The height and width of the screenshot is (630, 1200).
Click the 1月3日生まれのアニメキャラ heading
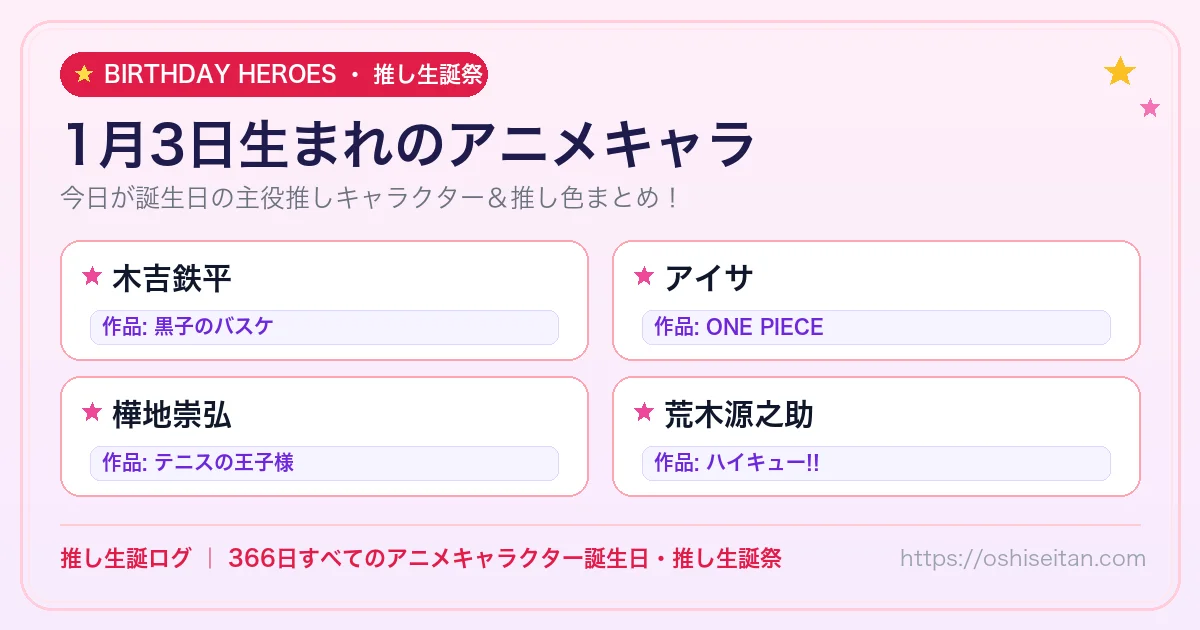[x=408, y=144]
